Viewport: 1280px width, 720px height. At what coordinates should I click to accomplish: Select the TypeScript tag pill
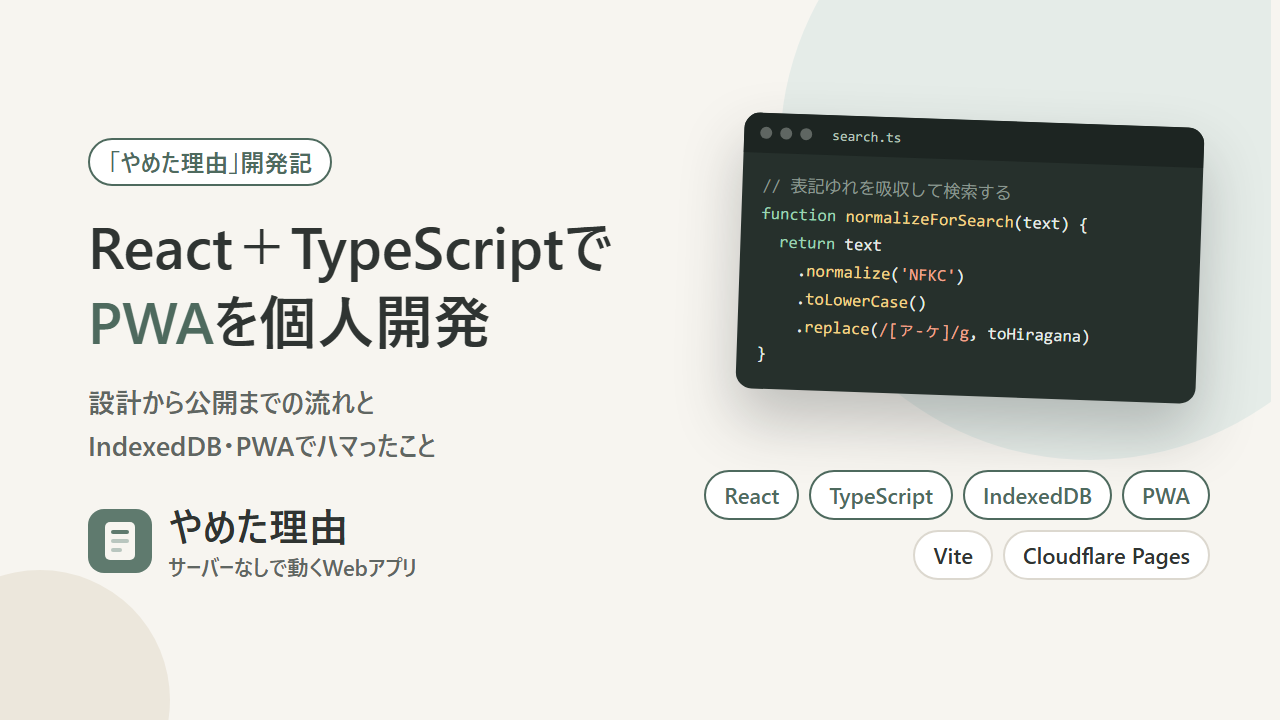coord(881,495)
